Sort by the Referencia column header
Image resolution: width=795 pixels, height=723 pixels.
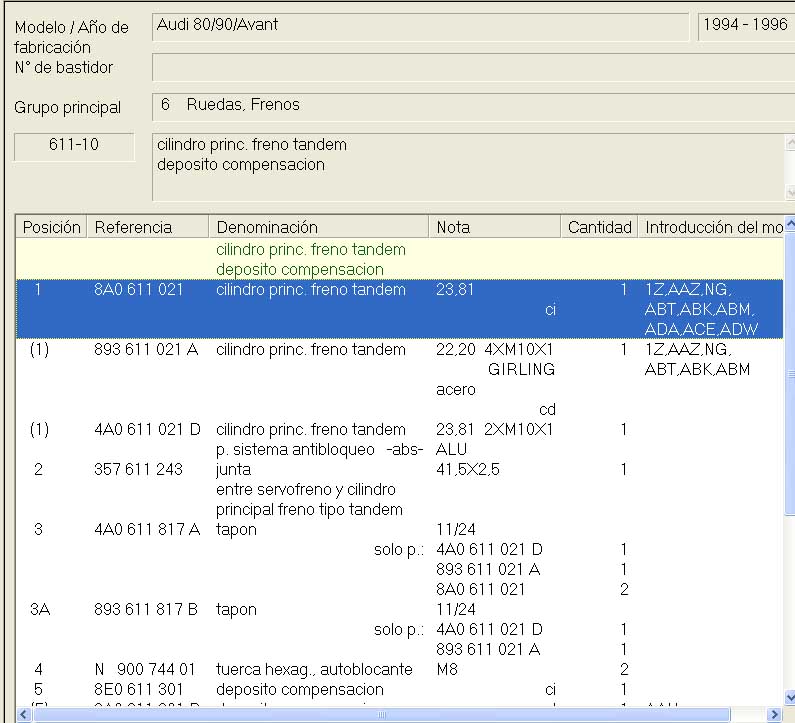[148, 227]
